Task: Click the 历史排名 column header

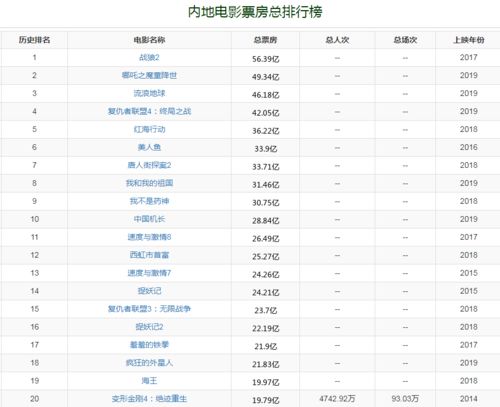Action: (34, 40)
